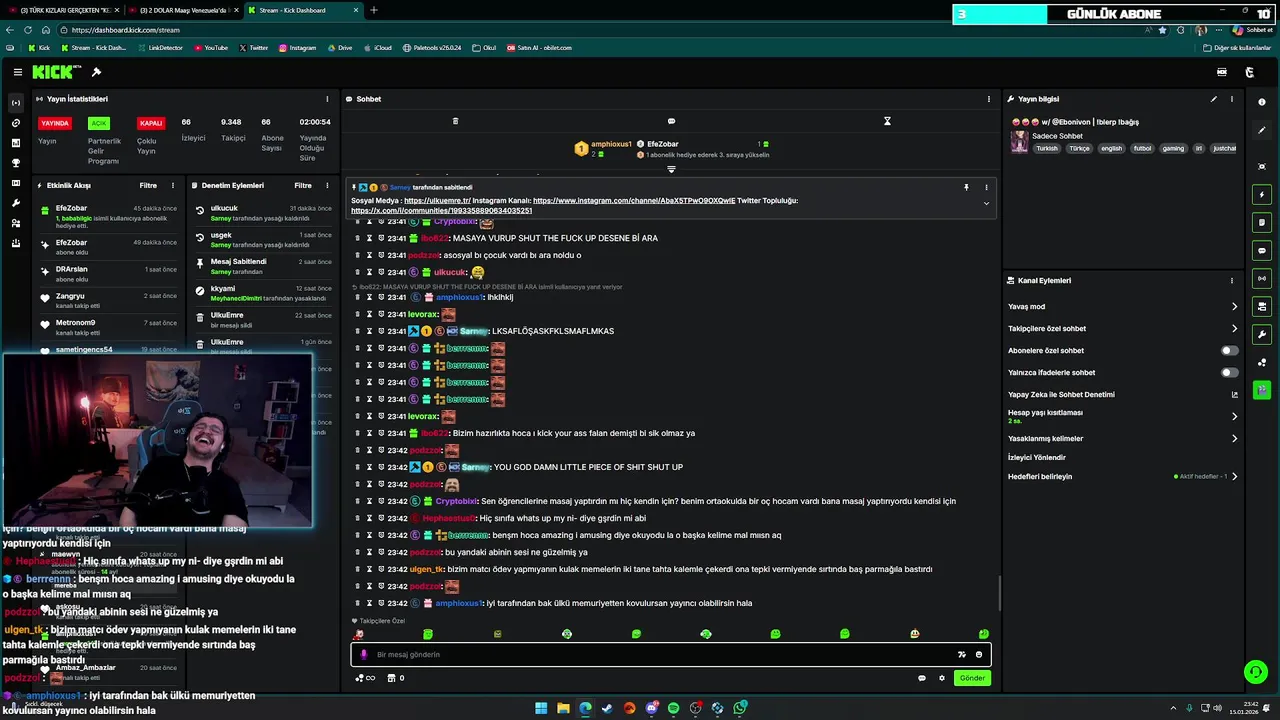Open the link icon in left sidebar
The image size is (1280, 720).
point(16,123)
